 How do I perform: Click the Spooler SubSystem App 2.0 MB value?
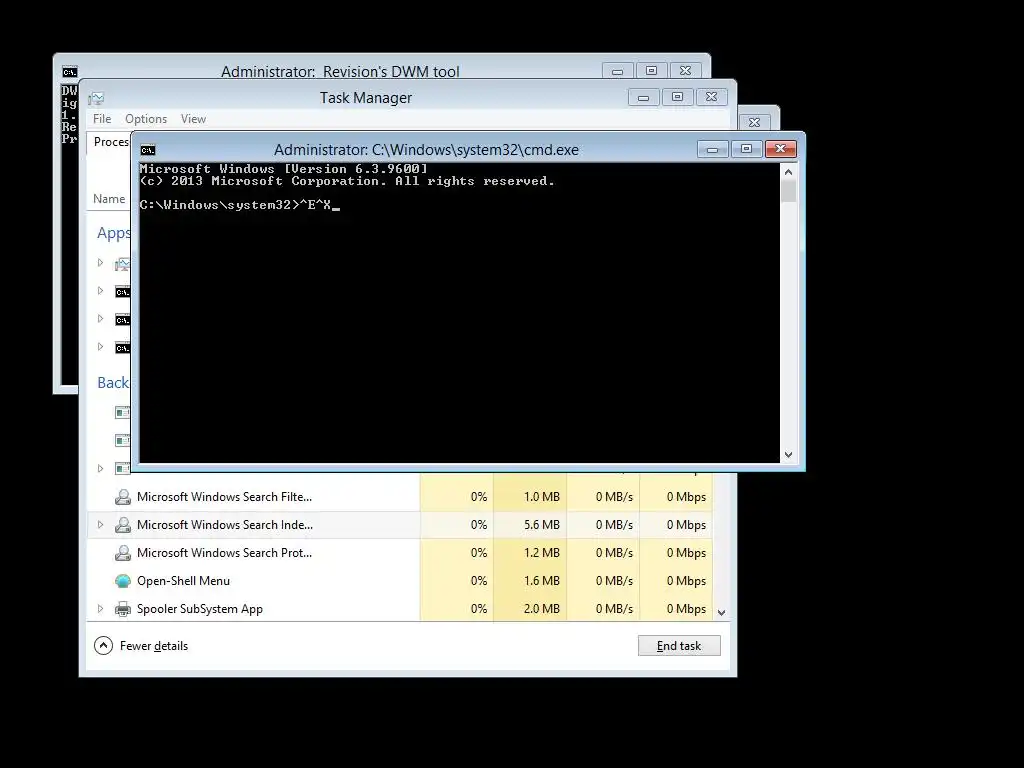pyautogui.click(x=541, y=609)
